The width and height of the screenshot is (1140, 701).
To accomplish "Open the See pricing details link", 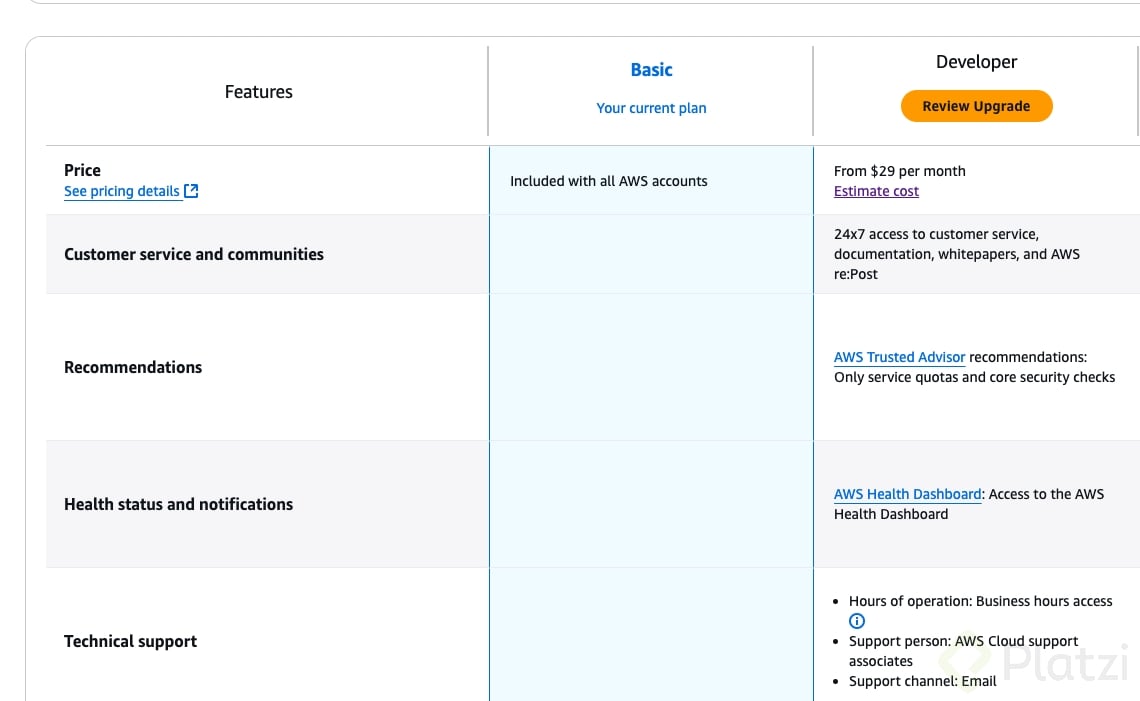I will [122, 191].
